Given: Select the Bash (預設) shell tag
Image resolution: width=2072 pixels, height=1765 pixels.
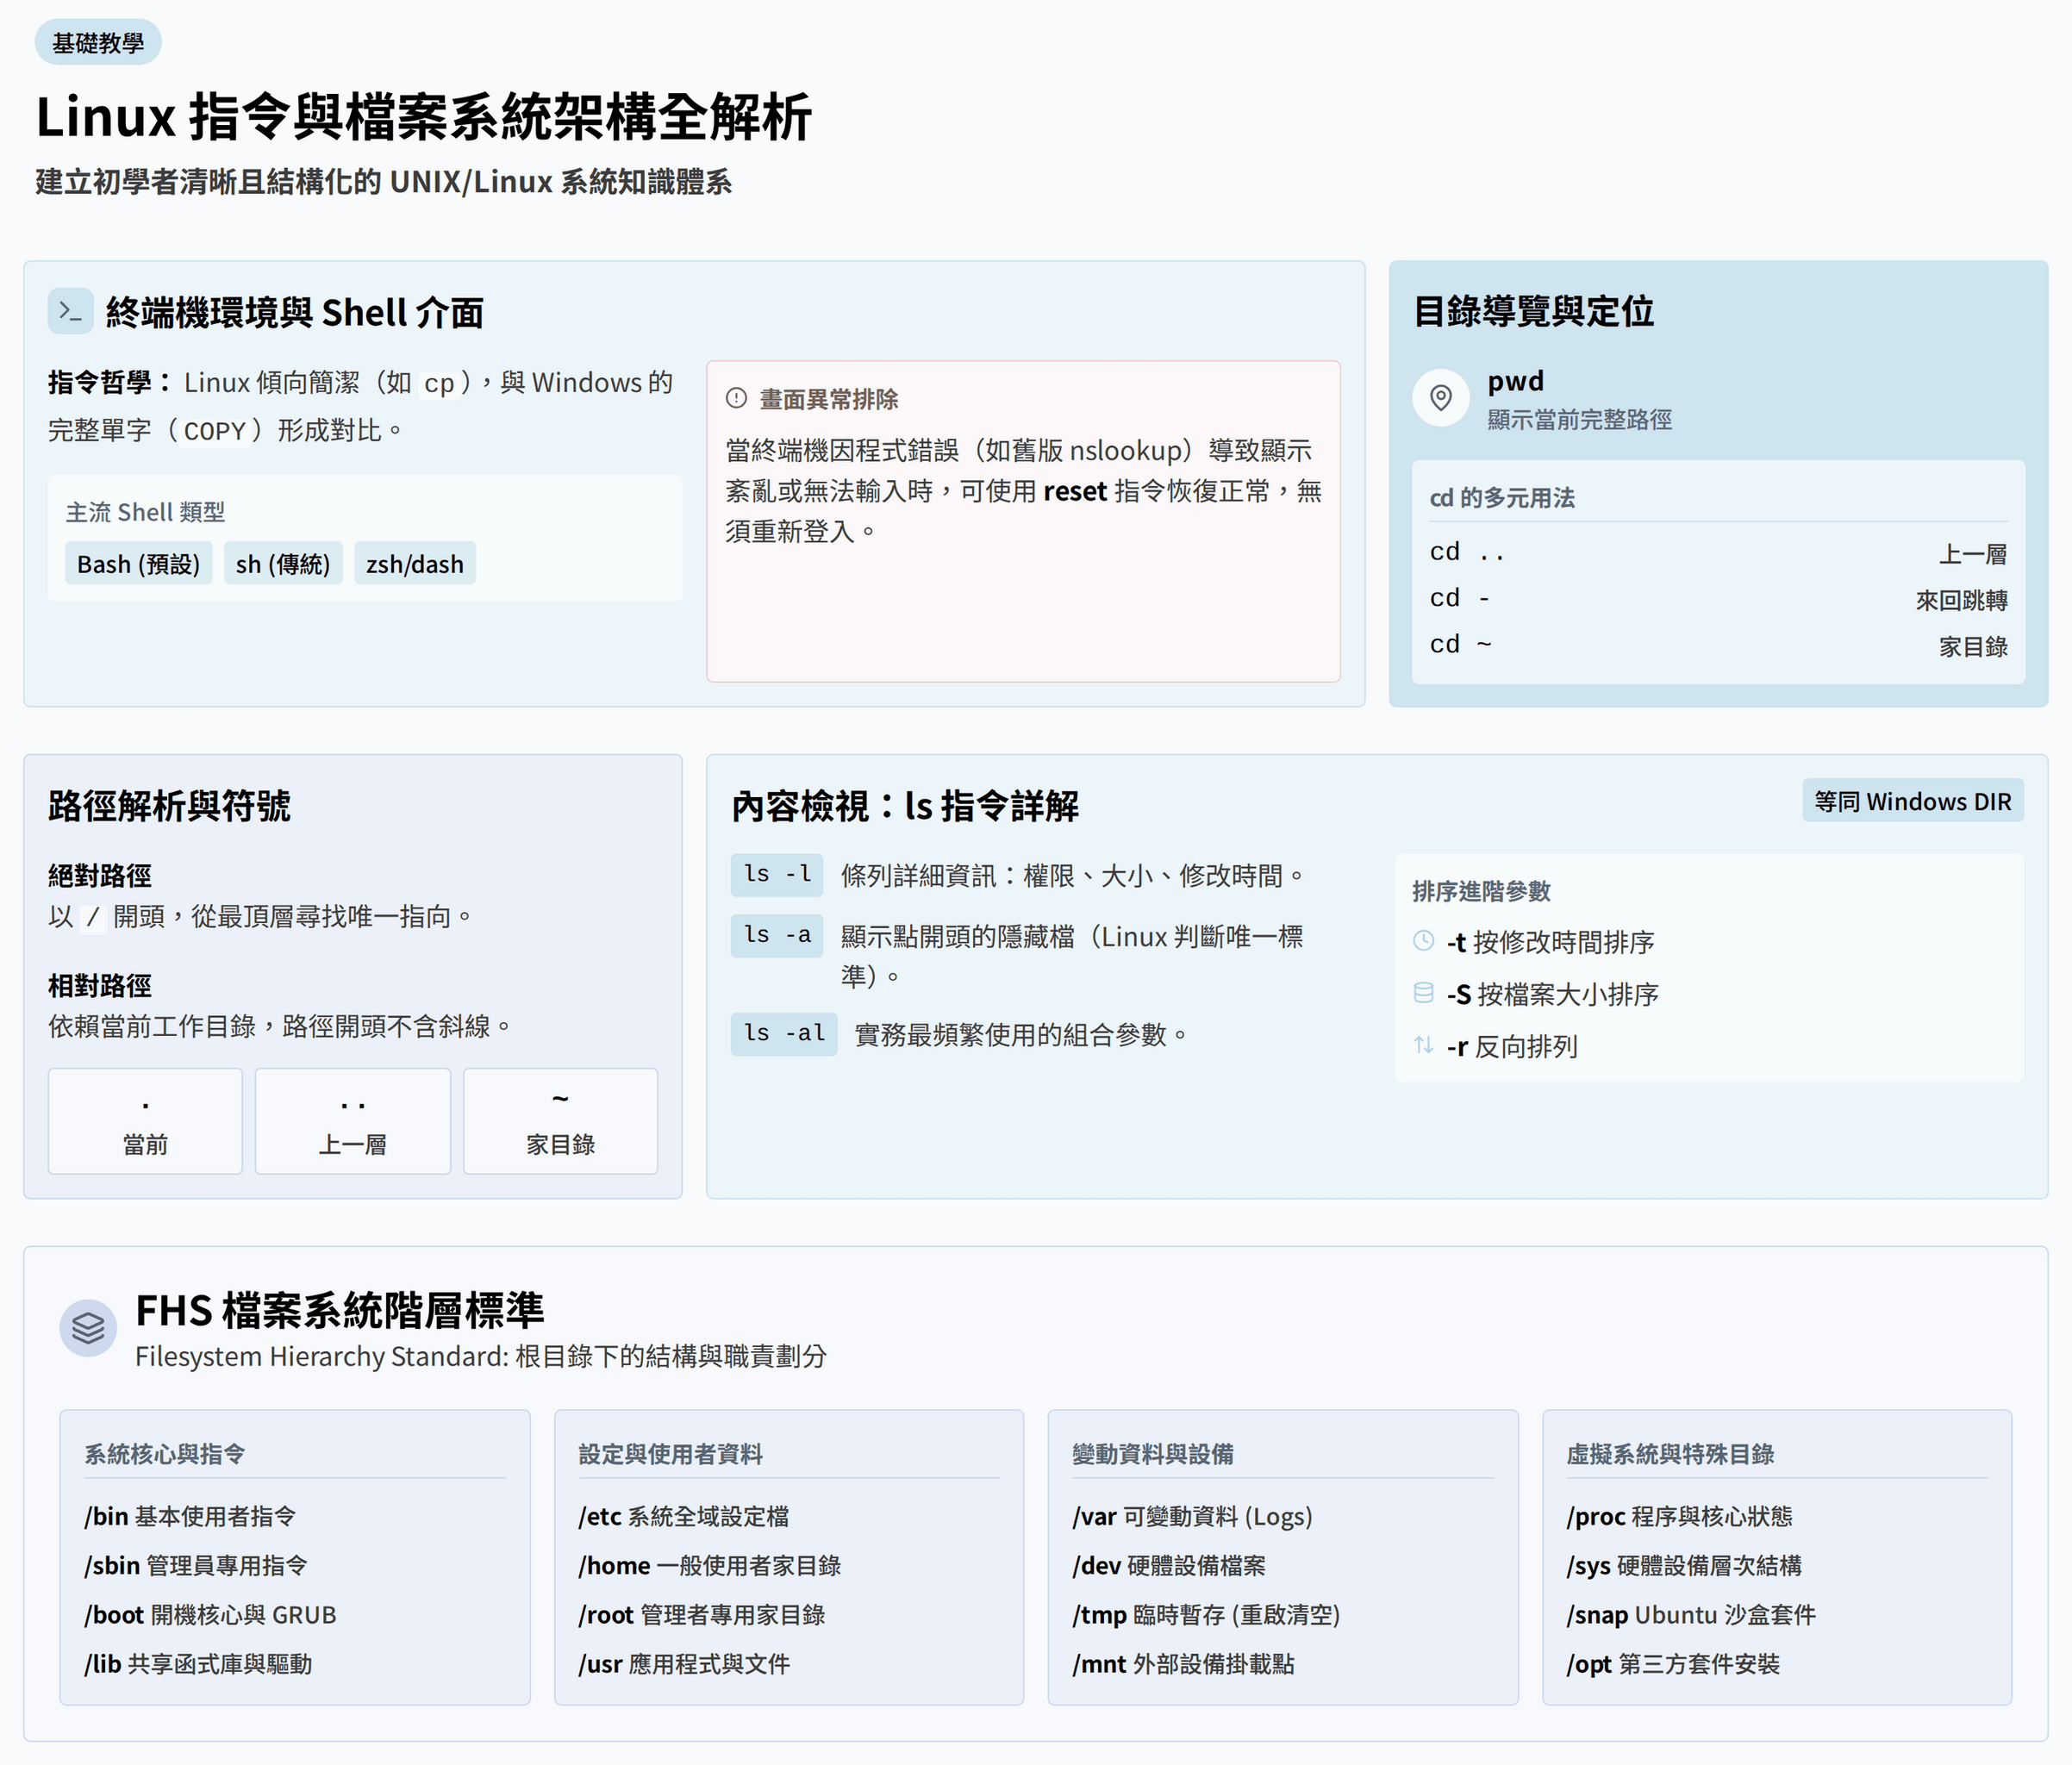Looking at the screenshot, I should [x=138, y=564].
